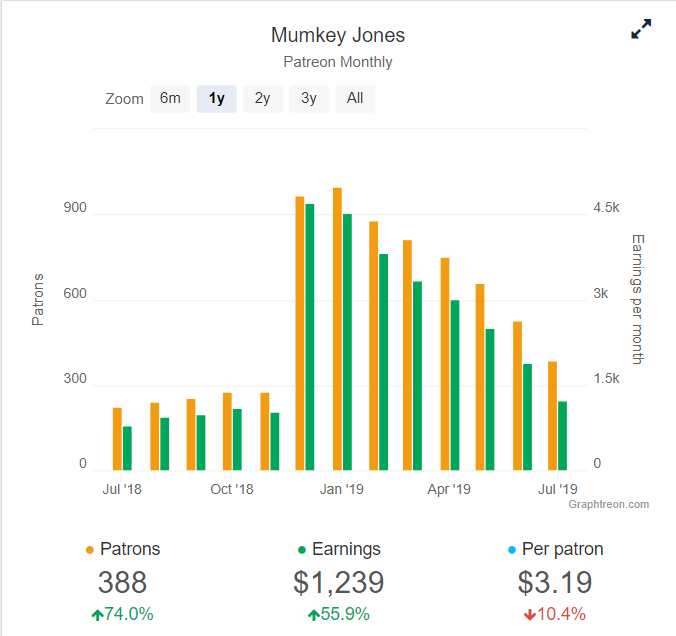Viewport: 676px width, 636px height.
Task: Click the Earnings per month axis title
Action: (638, 299)
